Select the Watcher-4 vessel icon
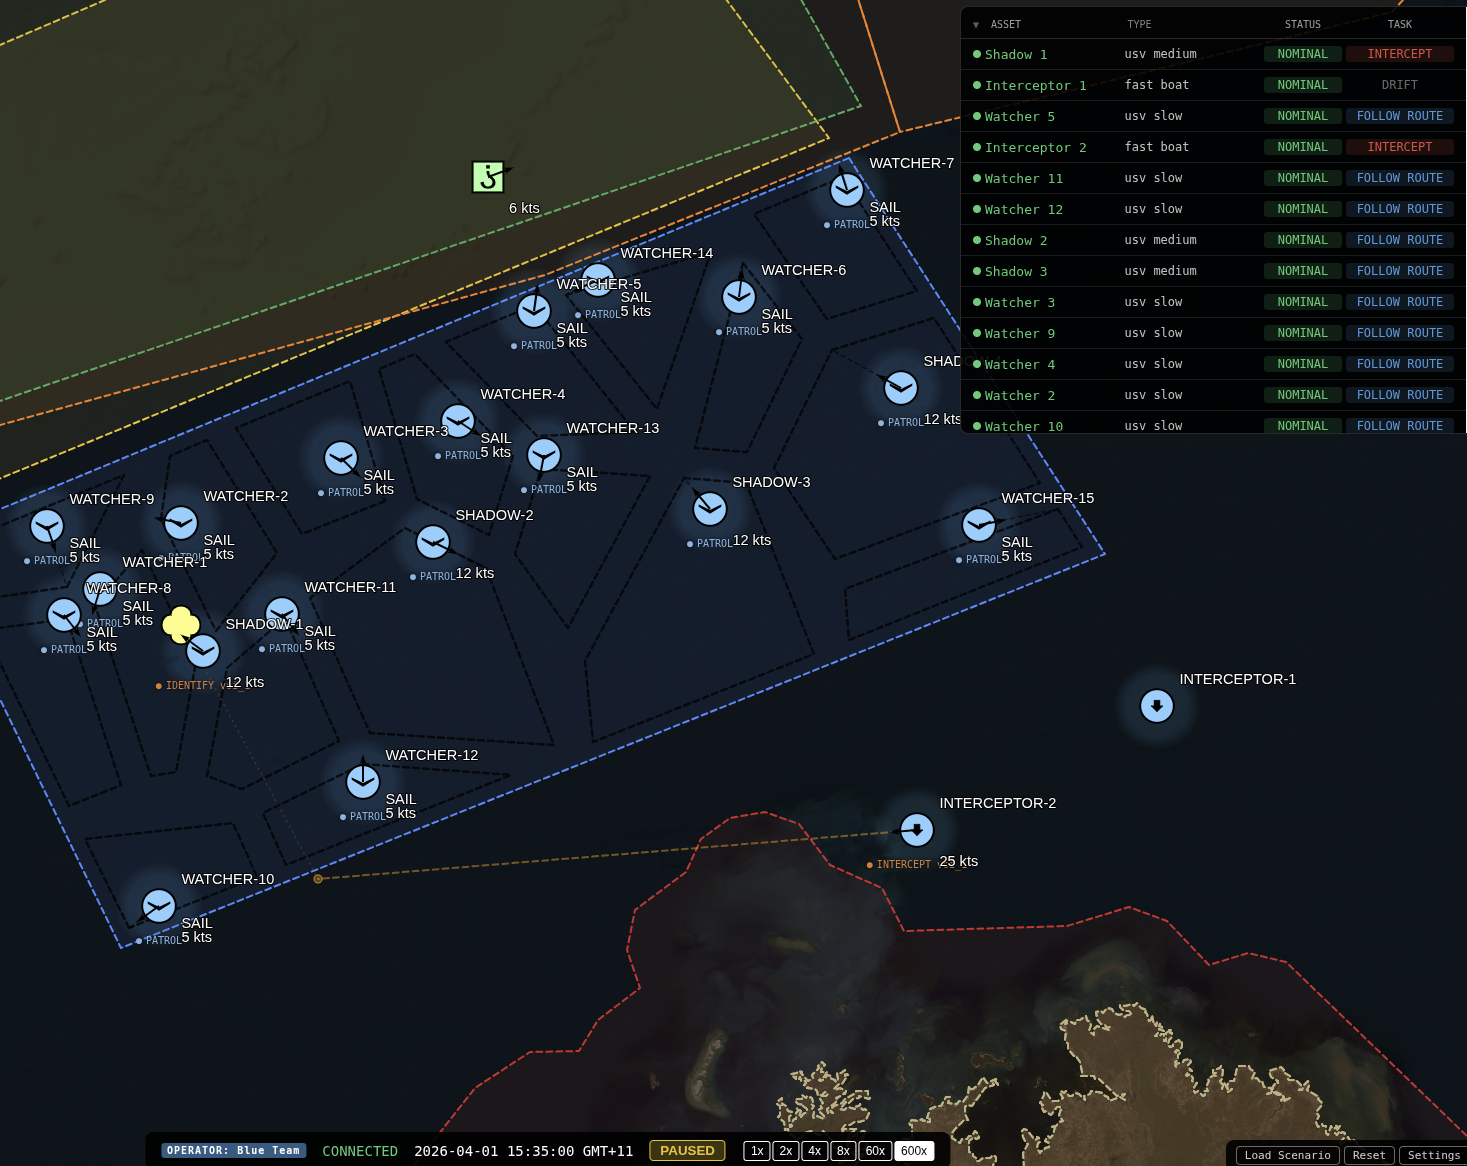 point(458,420)
